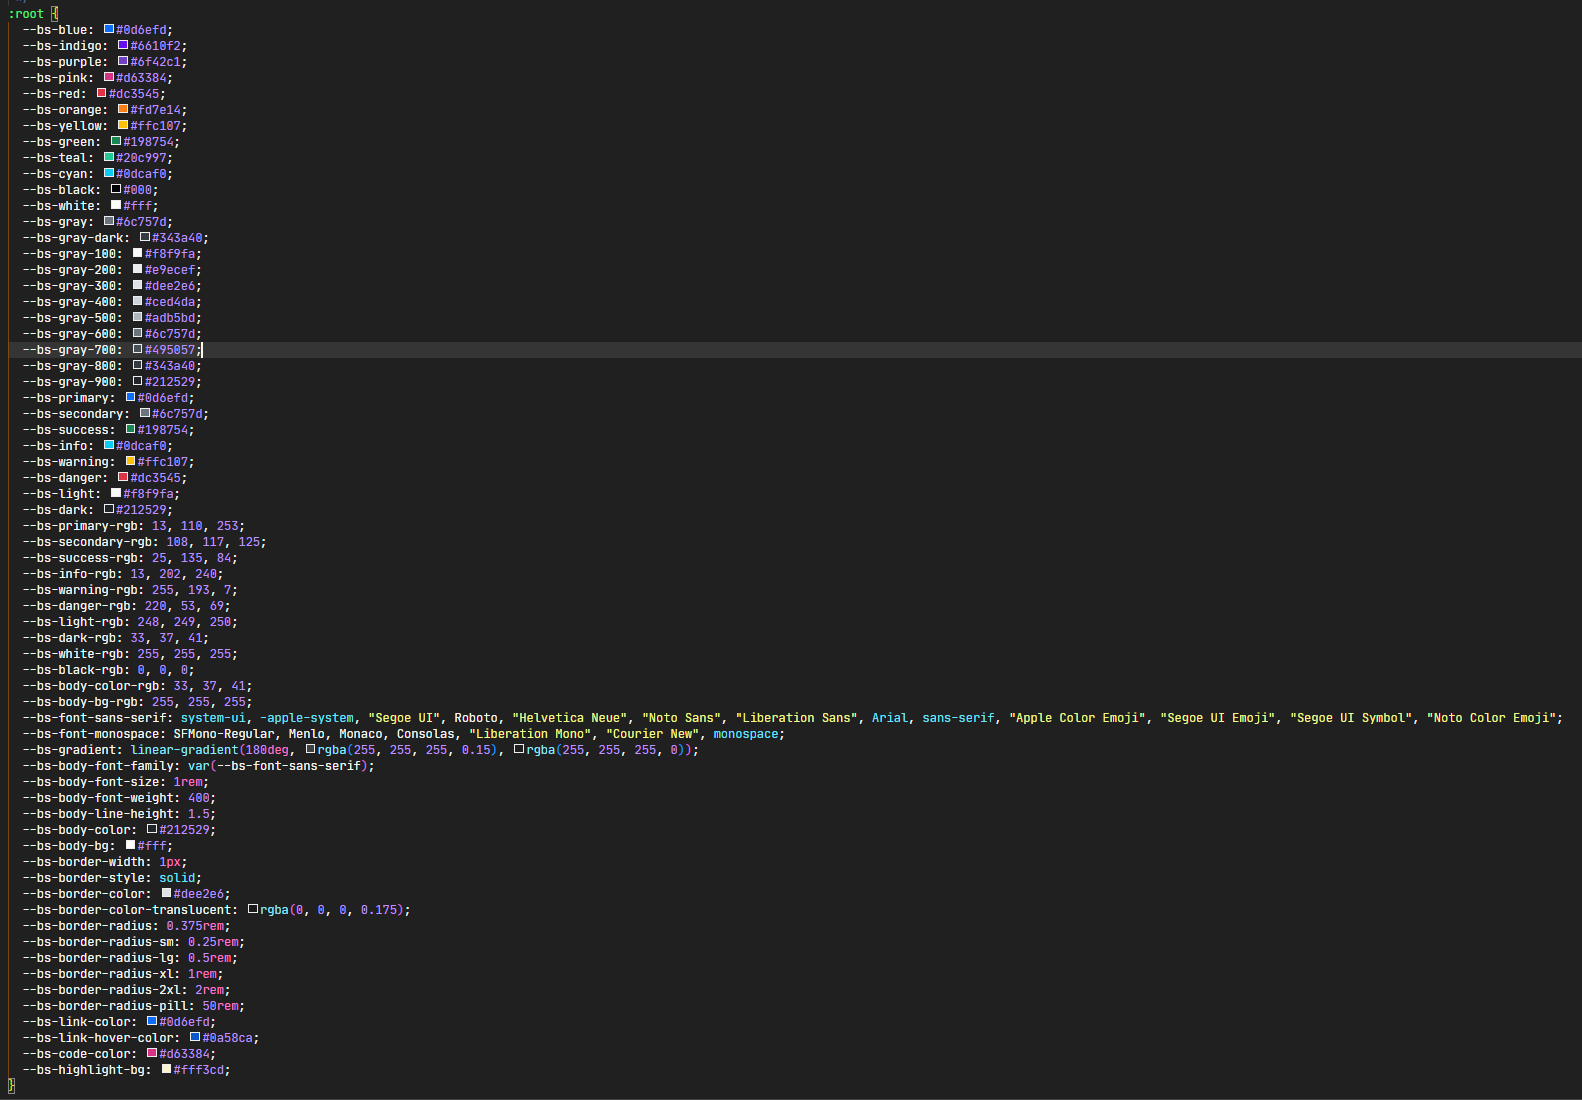This screenshot has height=1100, width=1582.
Task: Open the --bs-teal color swatch
Action: pos(109,157)
